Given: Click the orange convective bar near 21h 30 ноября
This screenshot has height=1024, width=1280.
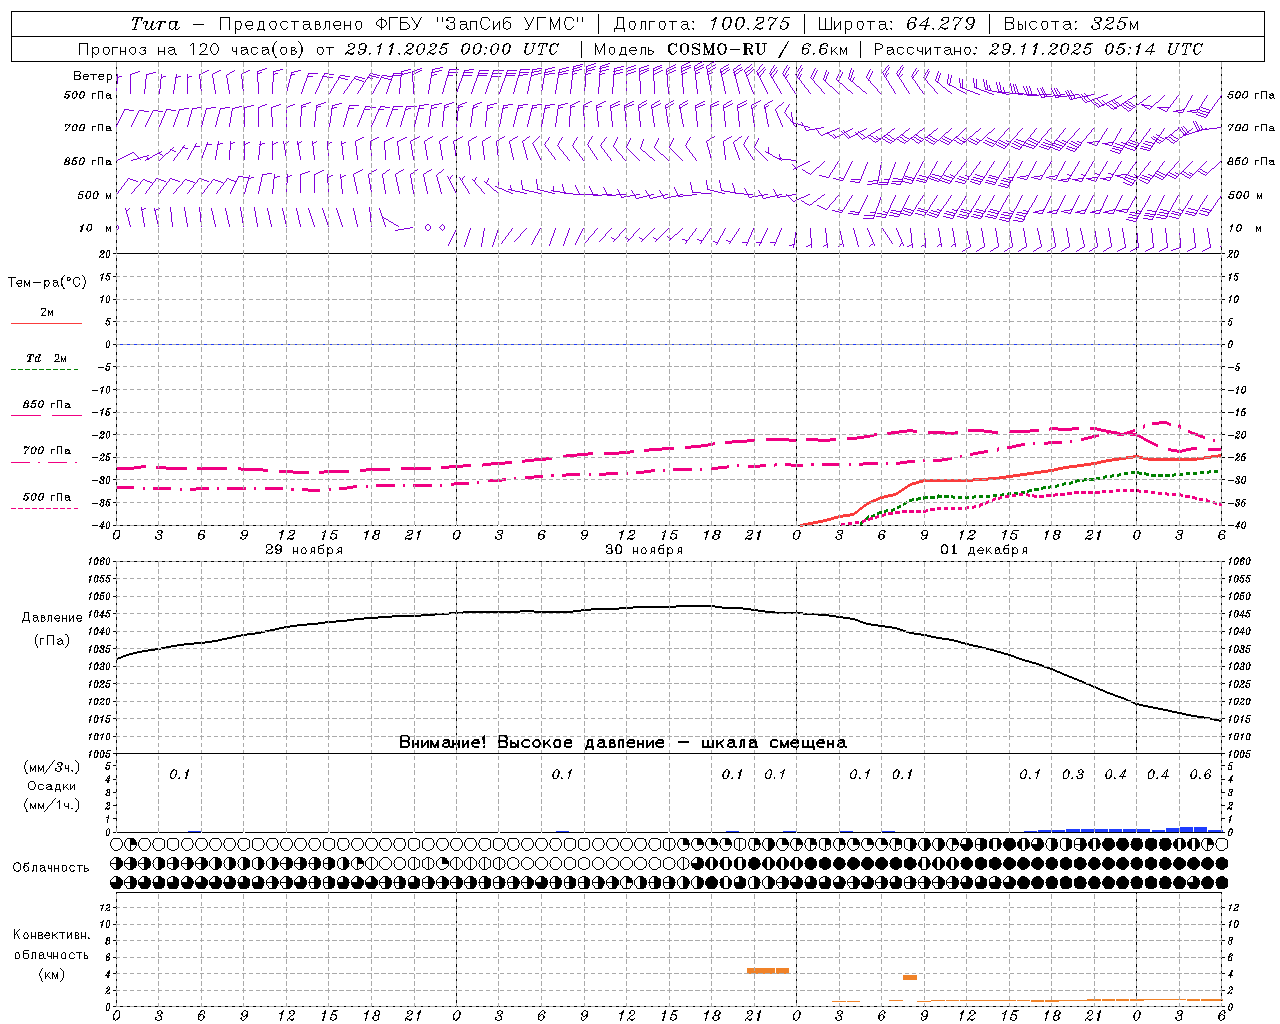Looking at the screenshot, I should [768, 970].
